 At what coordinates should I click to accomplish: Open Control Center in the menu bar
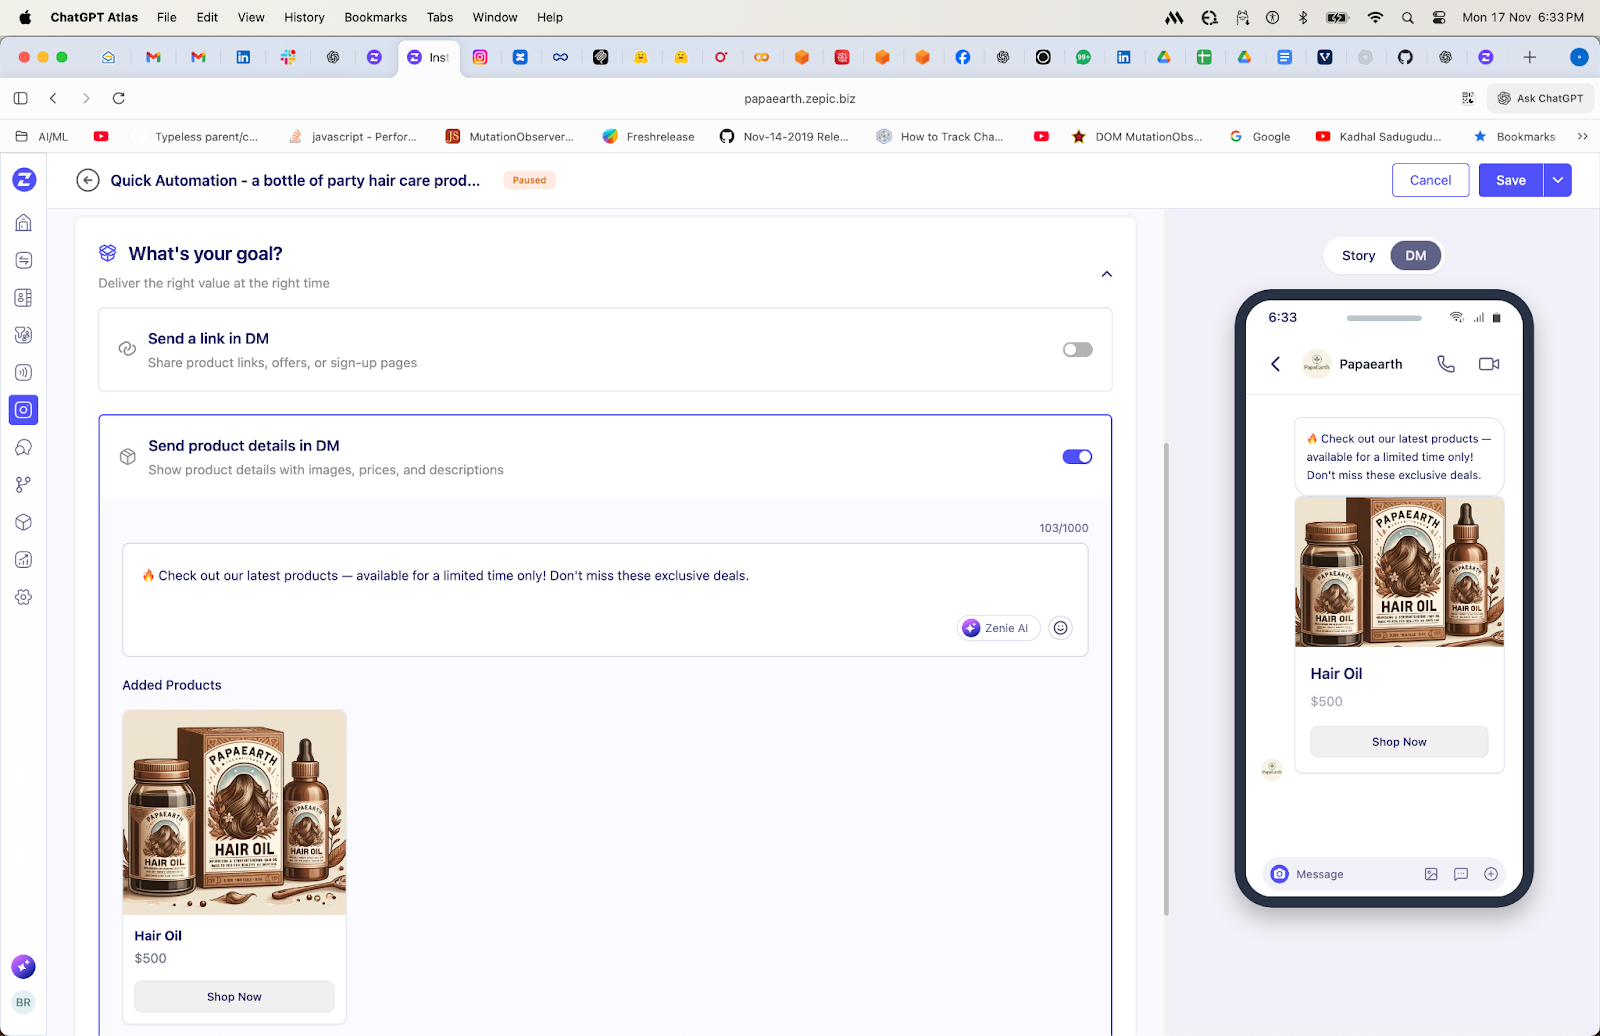click(x=1439, y=17)
